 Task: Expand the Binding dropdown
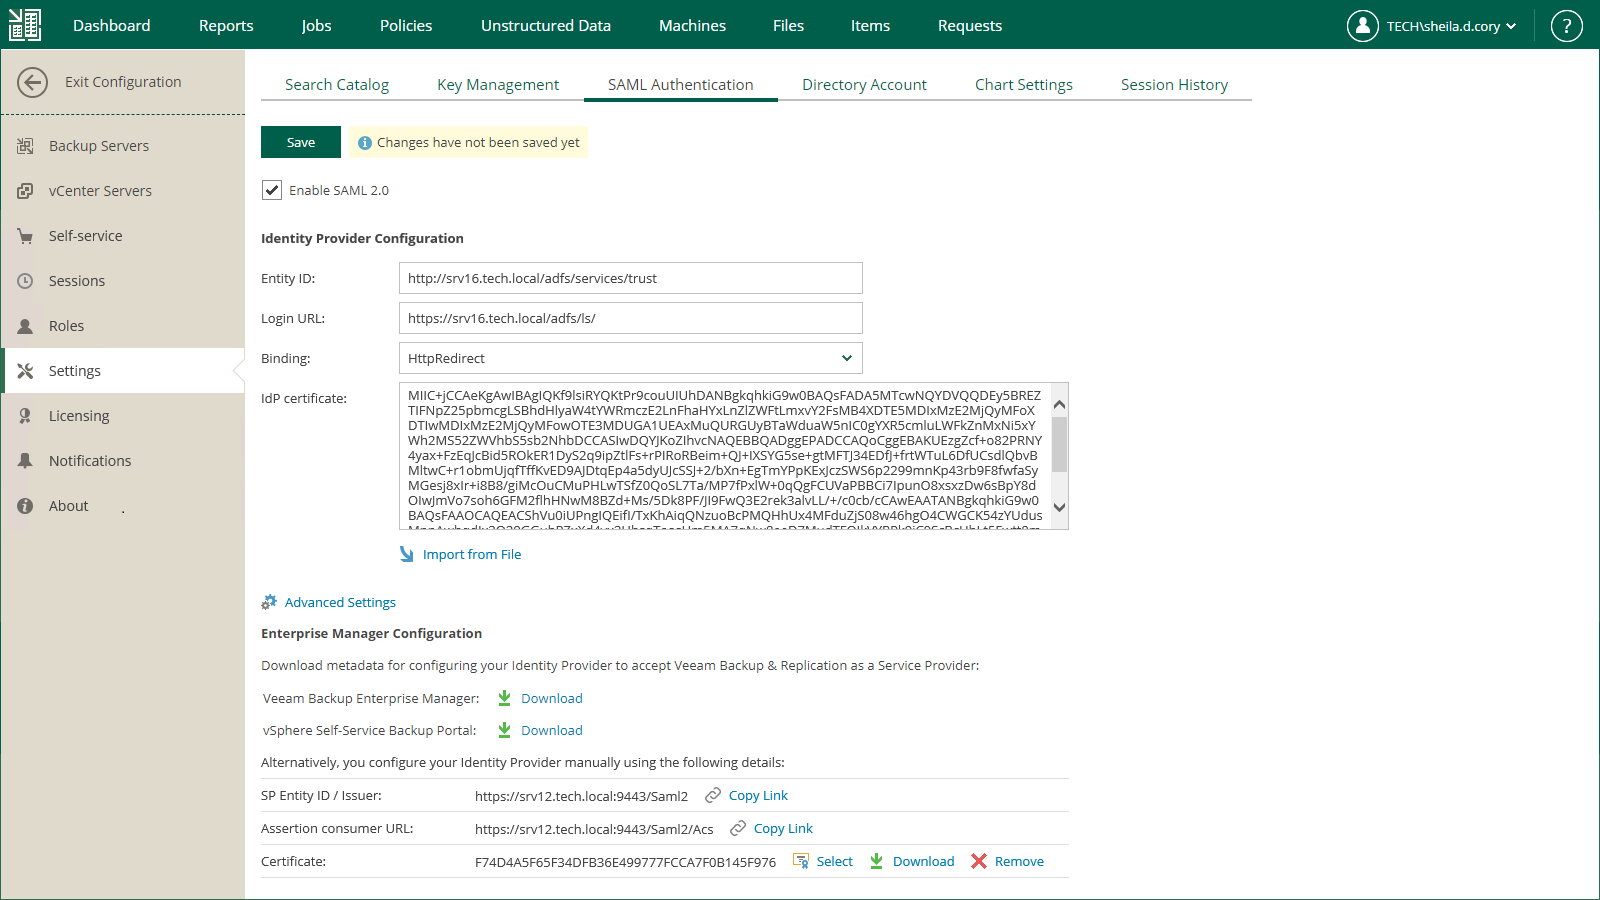(x=846, y=358)
